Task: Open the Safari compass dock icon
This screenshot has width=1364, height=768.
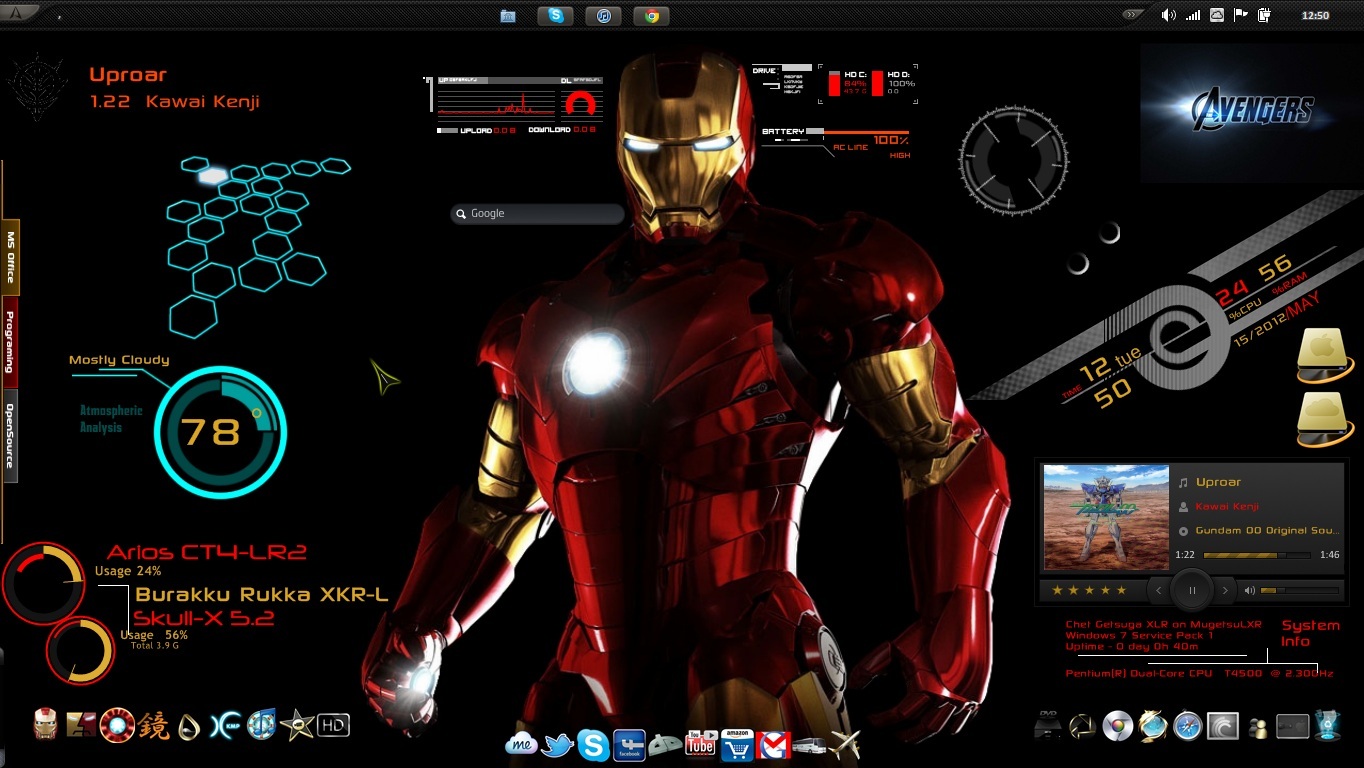Action: pos(1187,726)
